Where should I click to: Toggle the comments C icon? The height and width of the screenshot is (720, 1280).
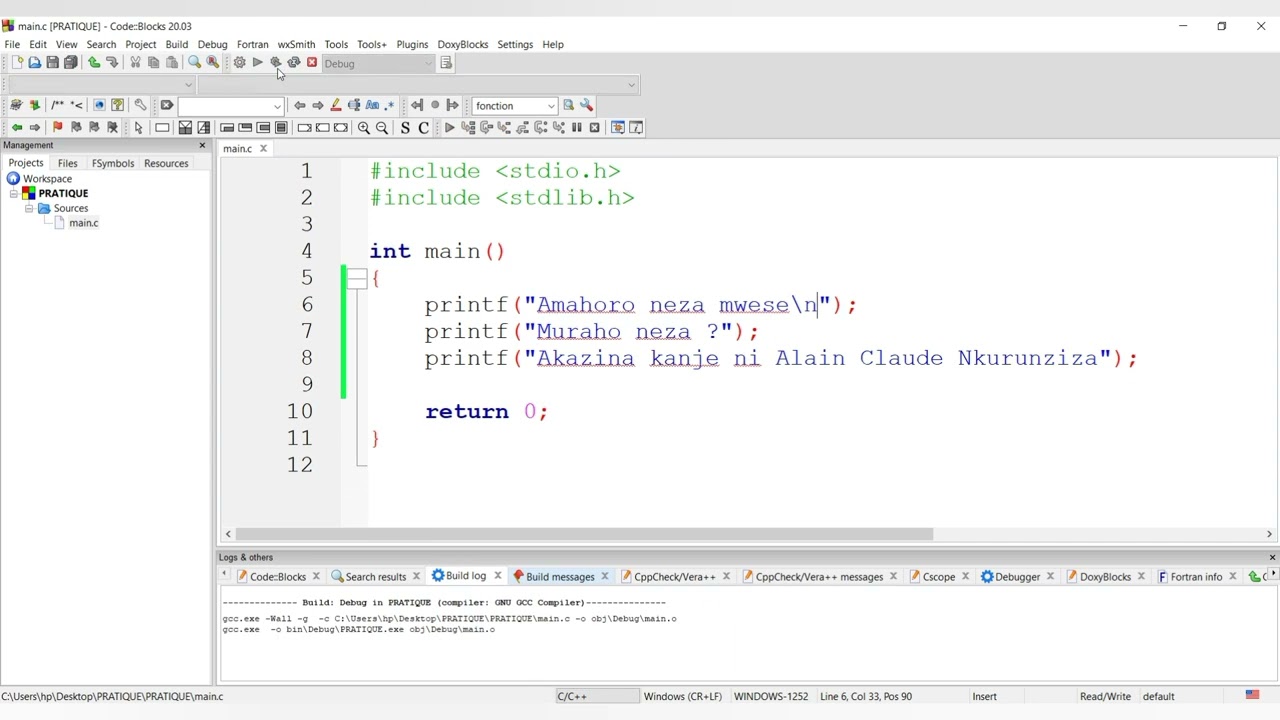[423, 127]
